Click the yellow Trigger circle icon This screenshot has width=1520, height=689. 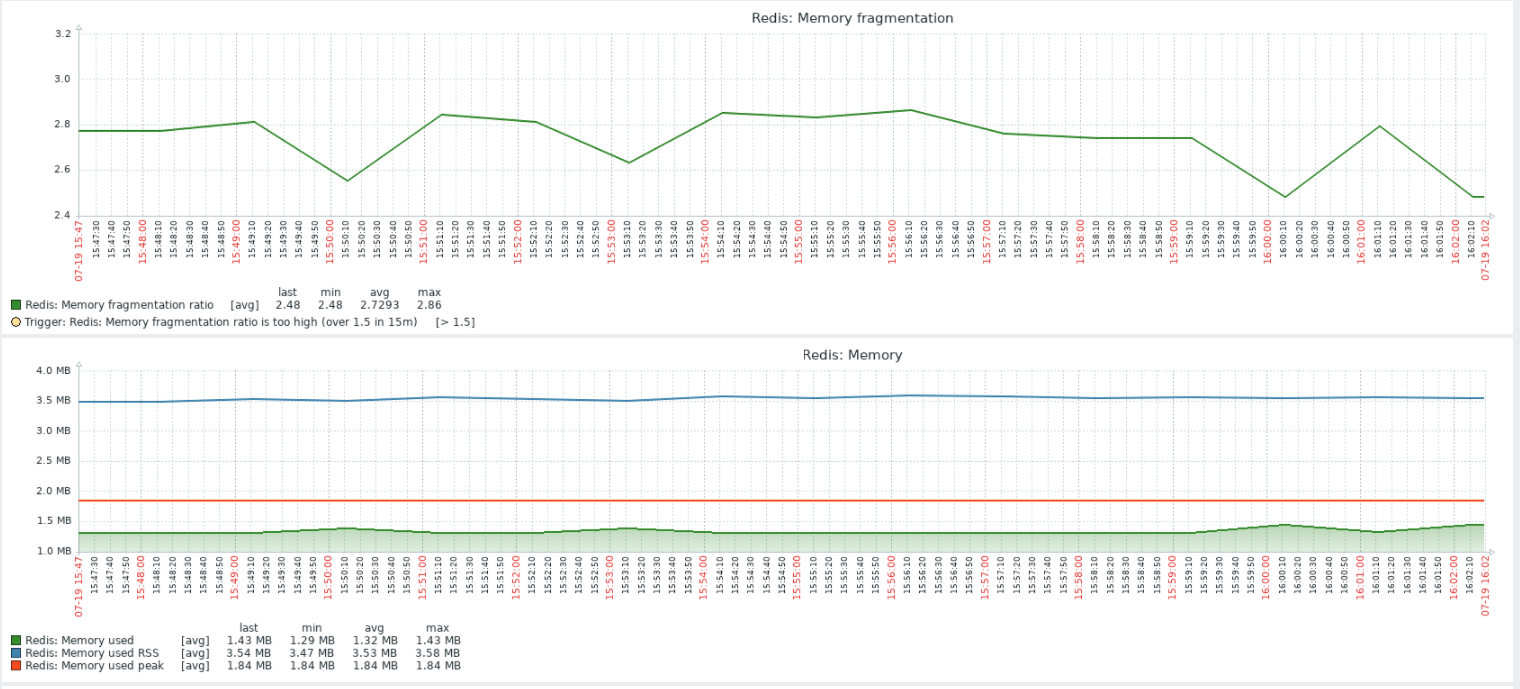point(15,322)
